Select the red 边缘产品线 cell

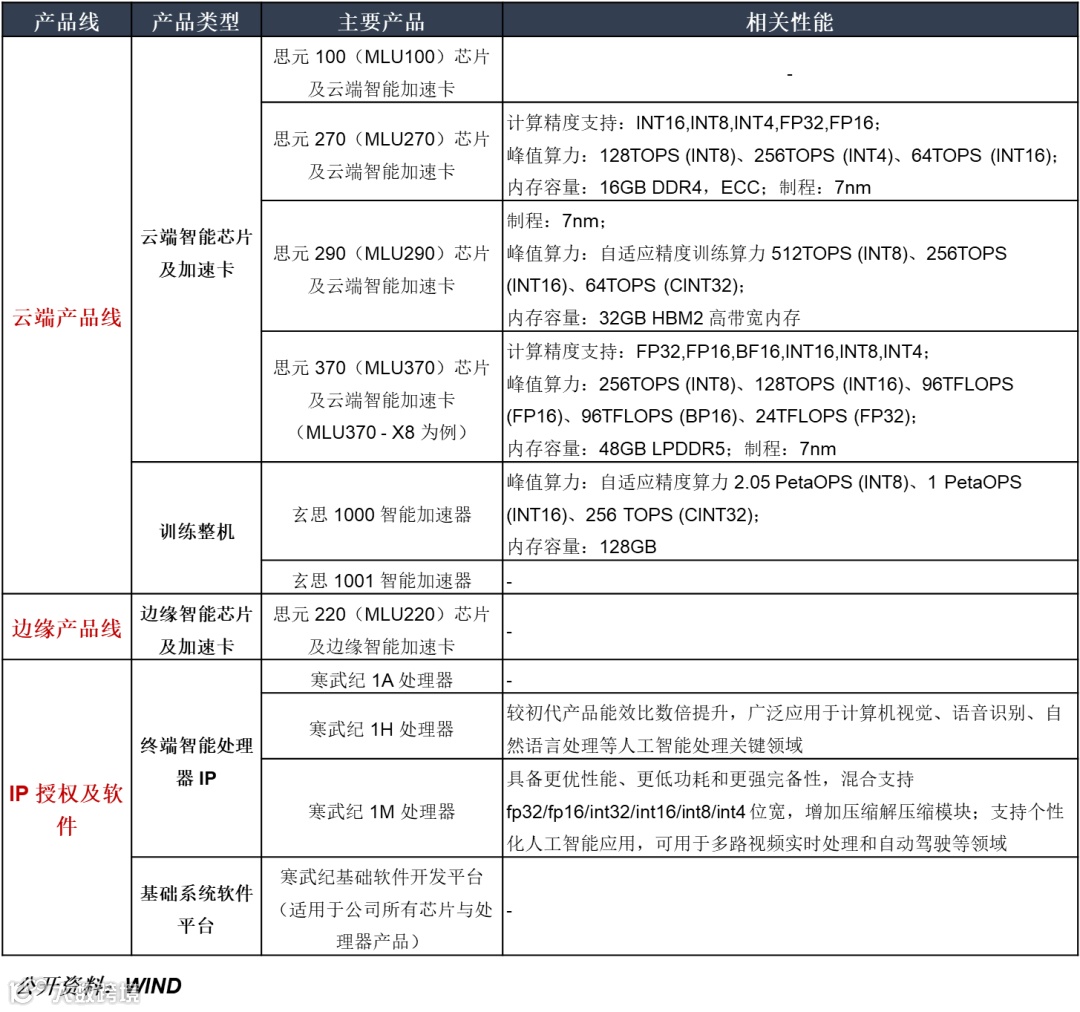67,627
